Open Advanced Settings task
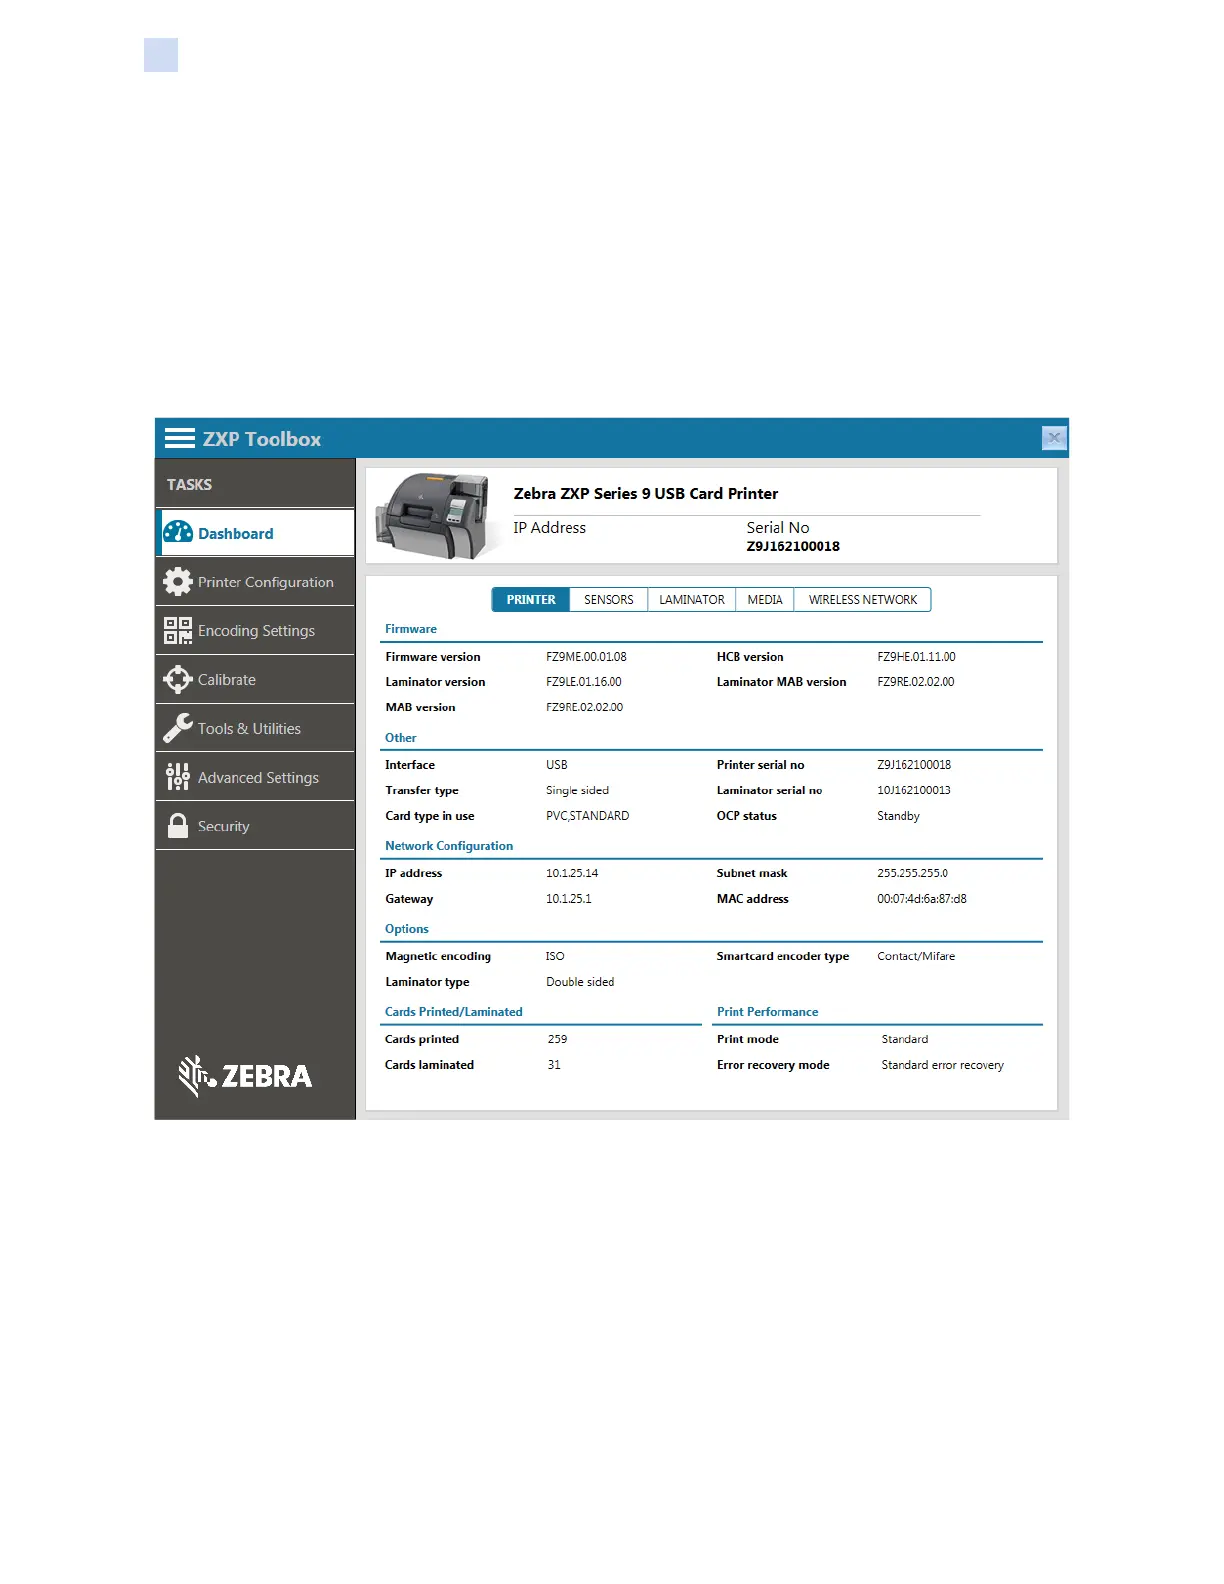This screenshot has width=1224, height=1584. point(256,777)
